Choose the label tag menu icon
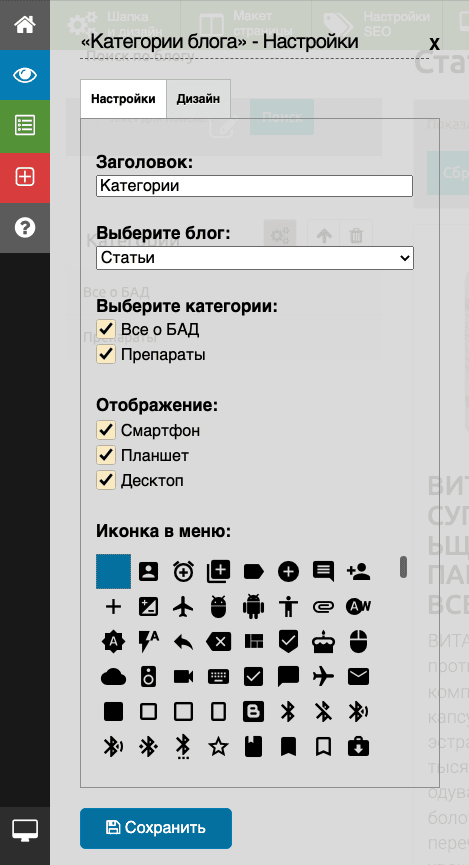Viewport: 469px width, 865px height. 253,572
